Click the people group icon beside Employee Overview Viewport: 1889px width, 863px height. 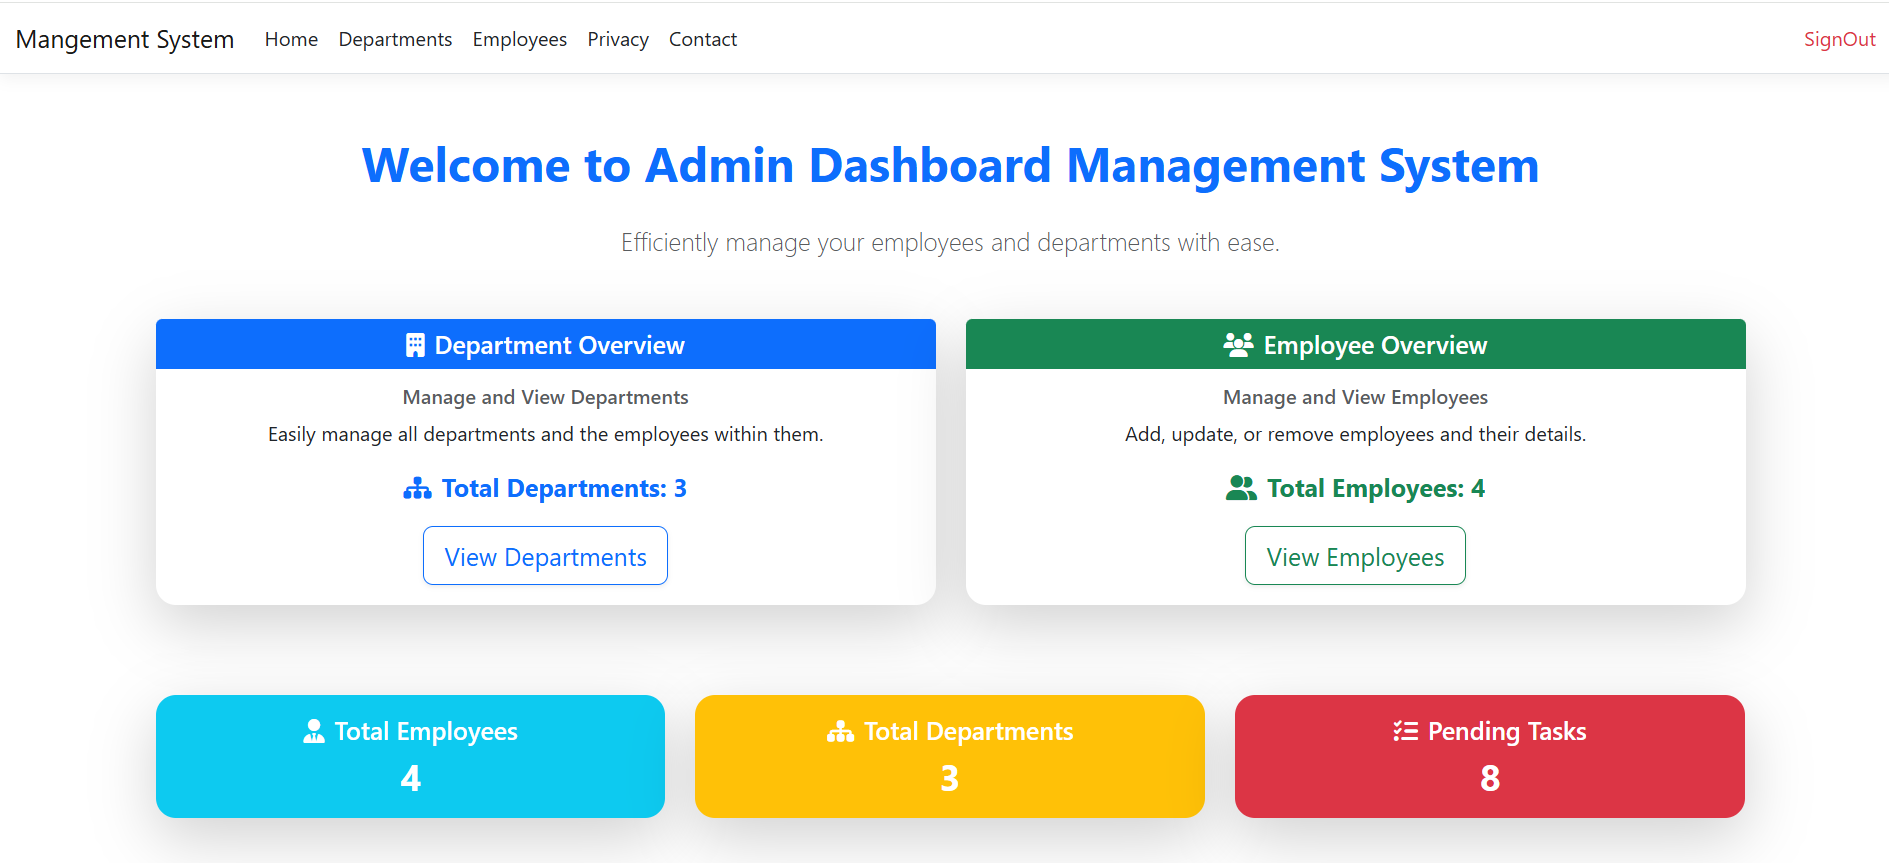(x=1238, y=345)
